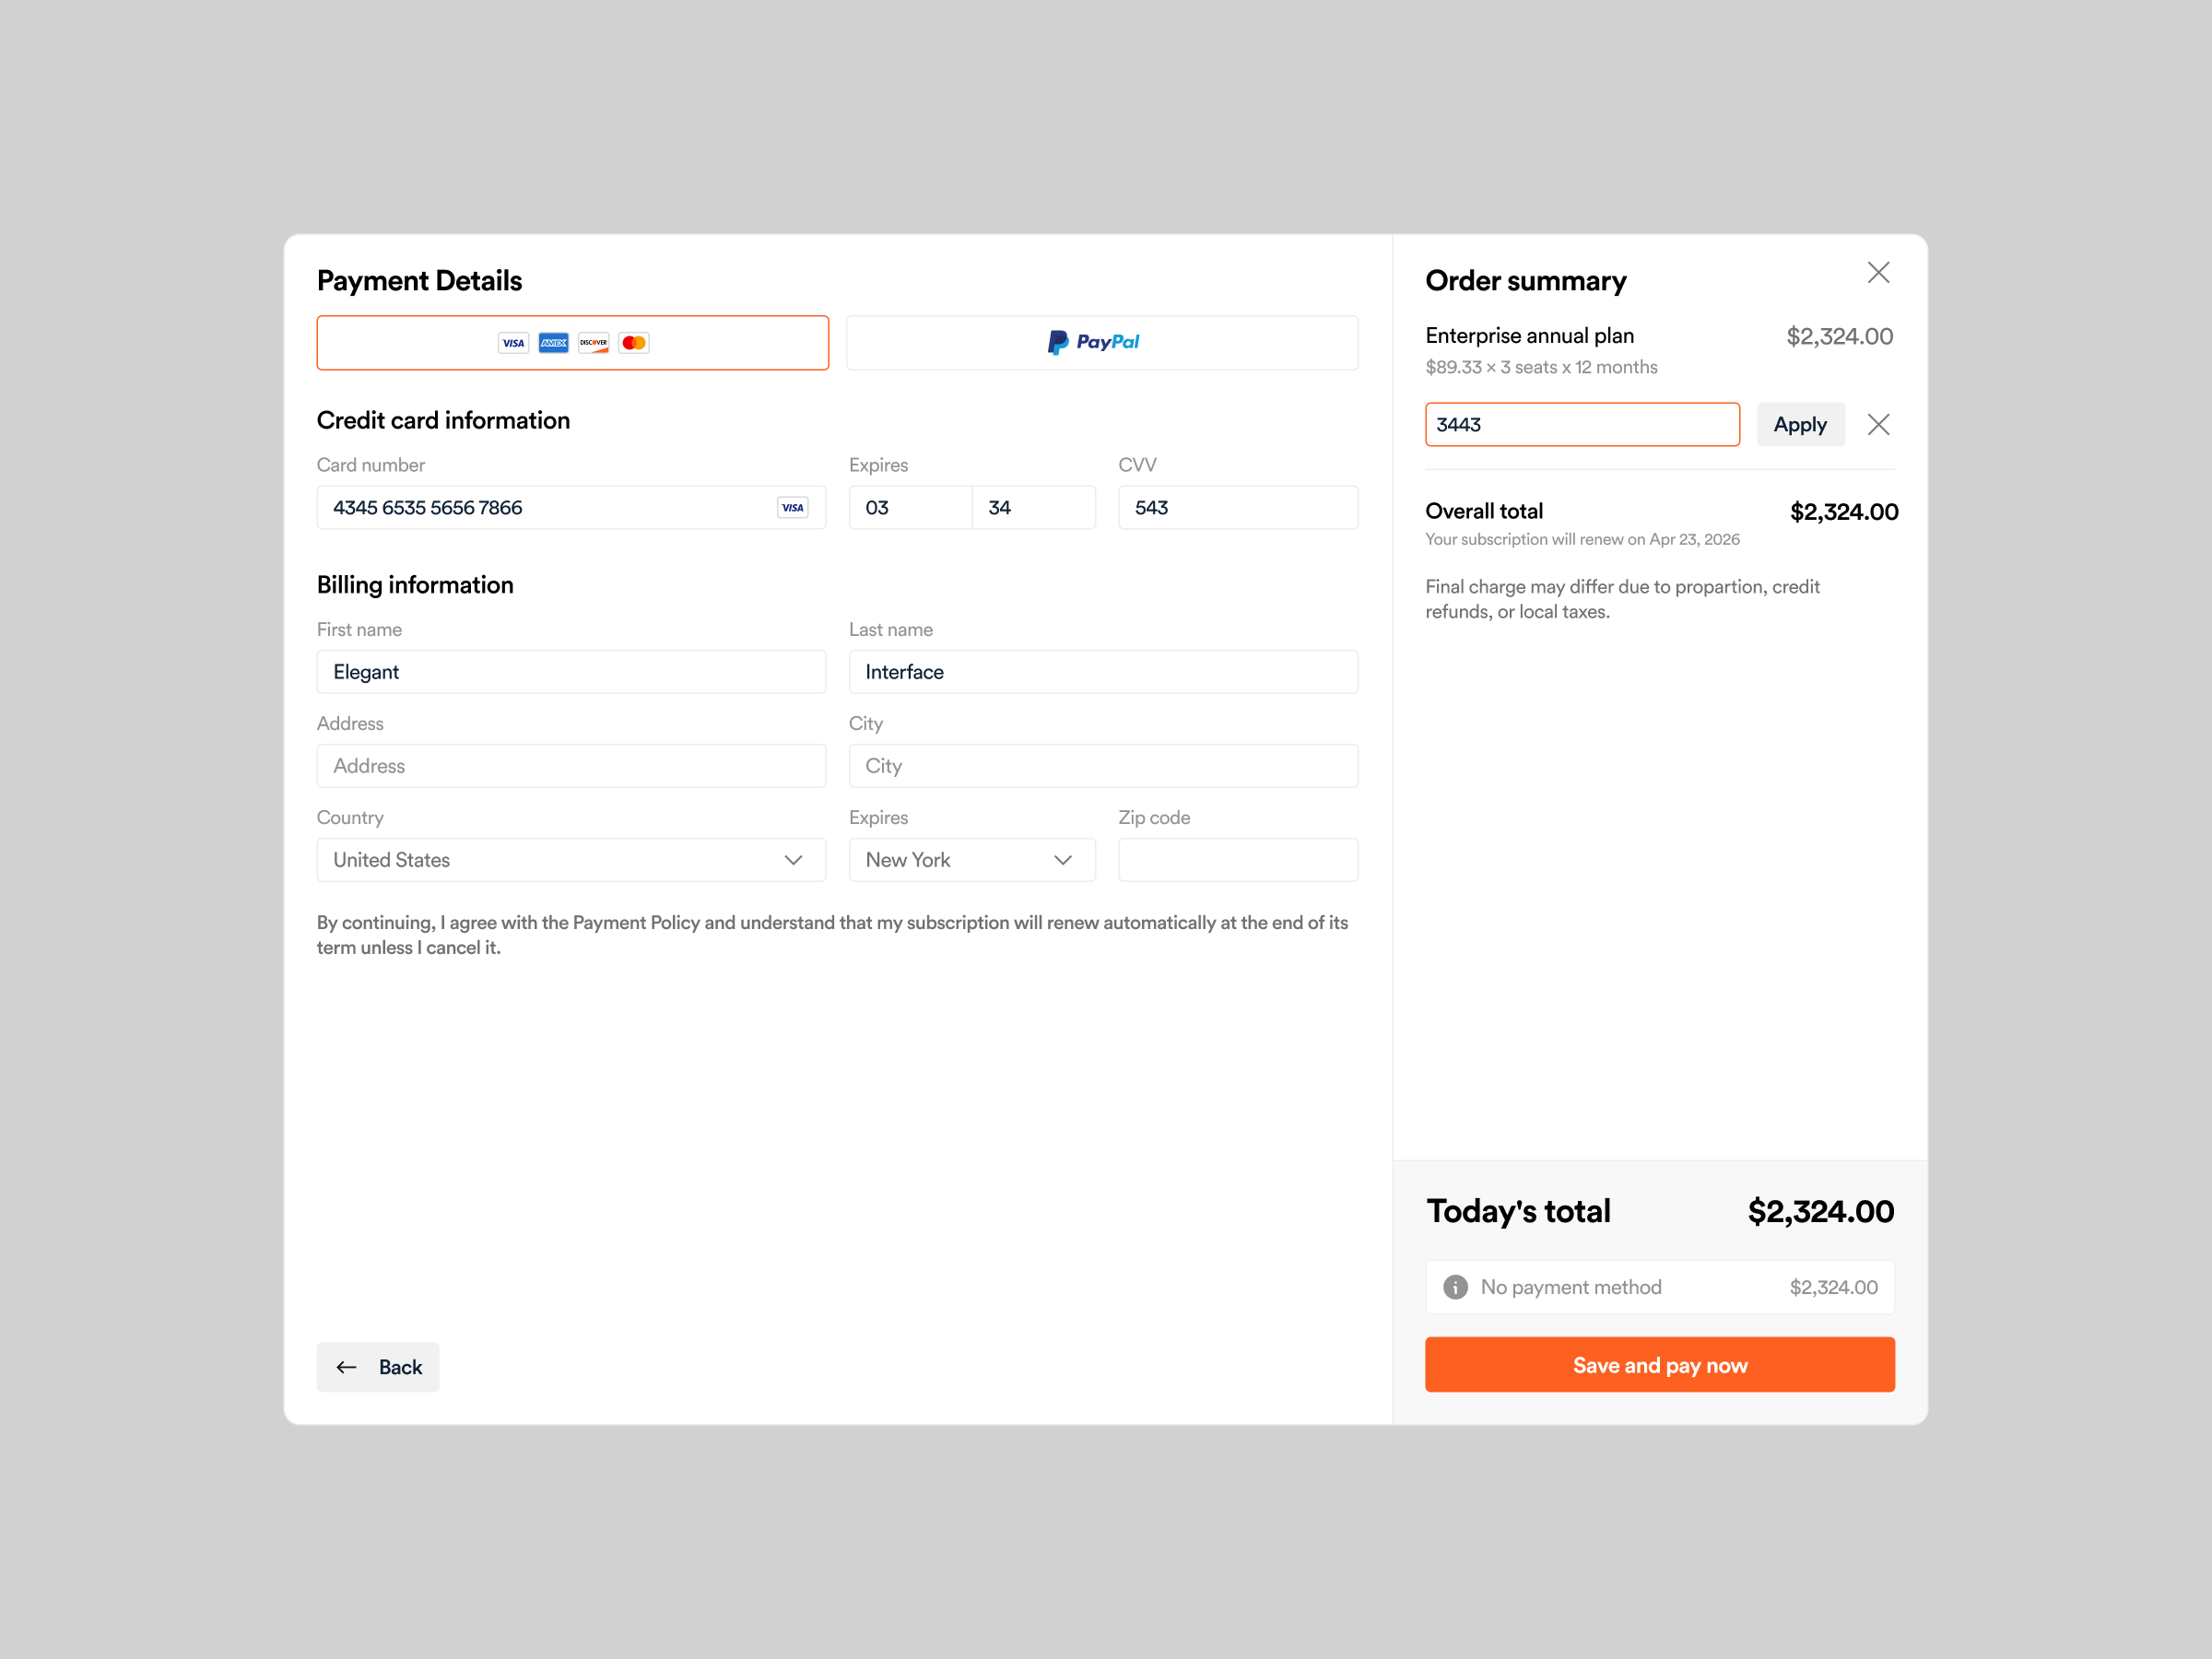Click the Visa card icon
The height and width of the screenshot is (1659, 2212).
coord(513,342)
